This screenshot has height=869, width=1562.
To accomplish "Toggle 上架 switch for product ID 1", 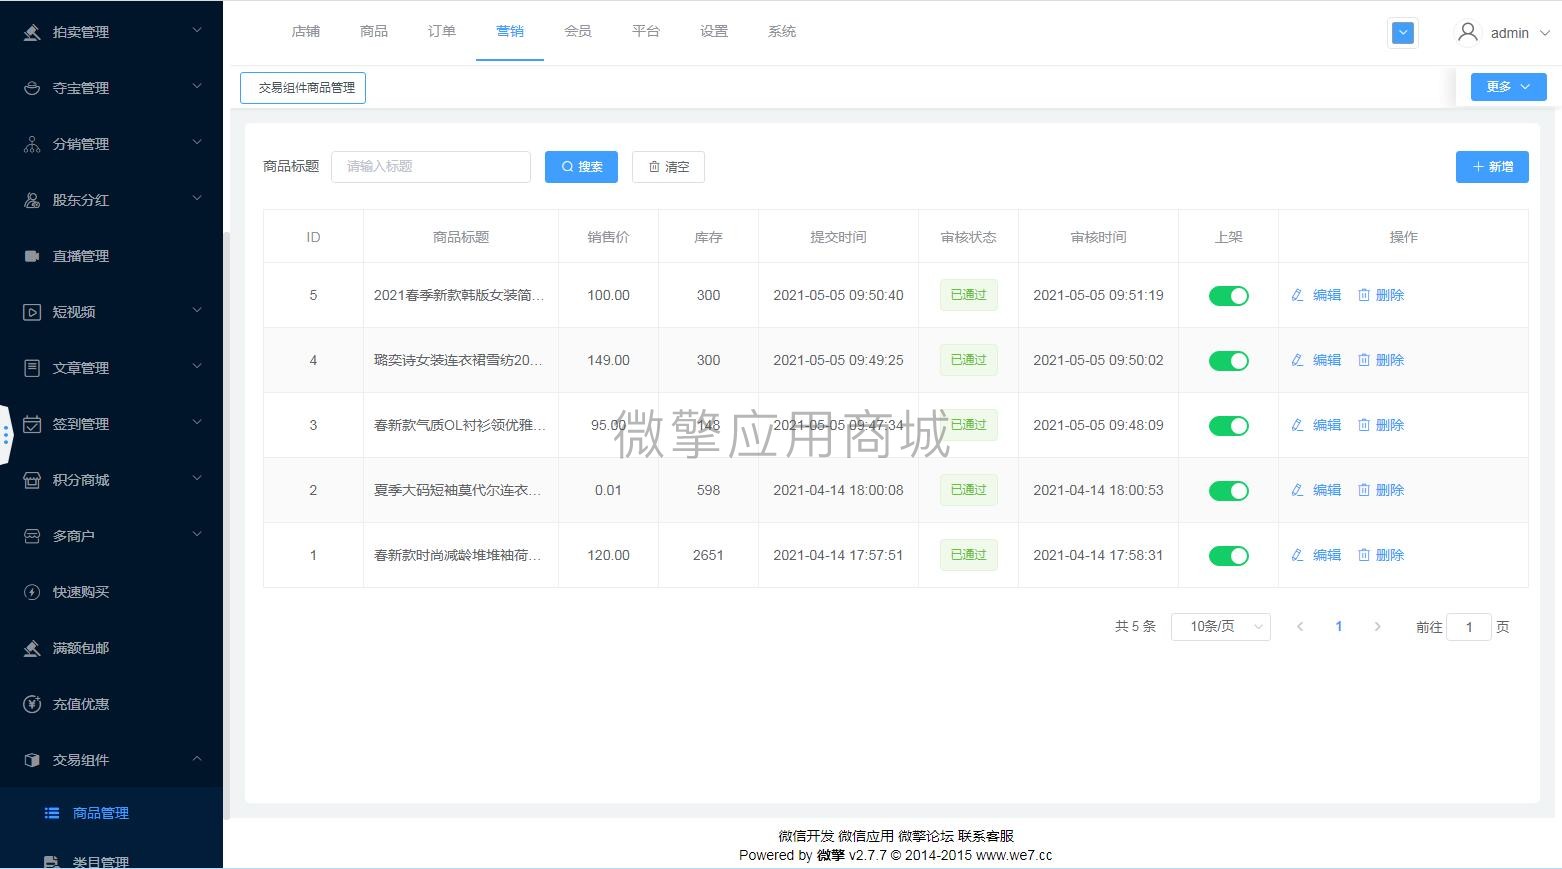I will (x=1228, y=556).
